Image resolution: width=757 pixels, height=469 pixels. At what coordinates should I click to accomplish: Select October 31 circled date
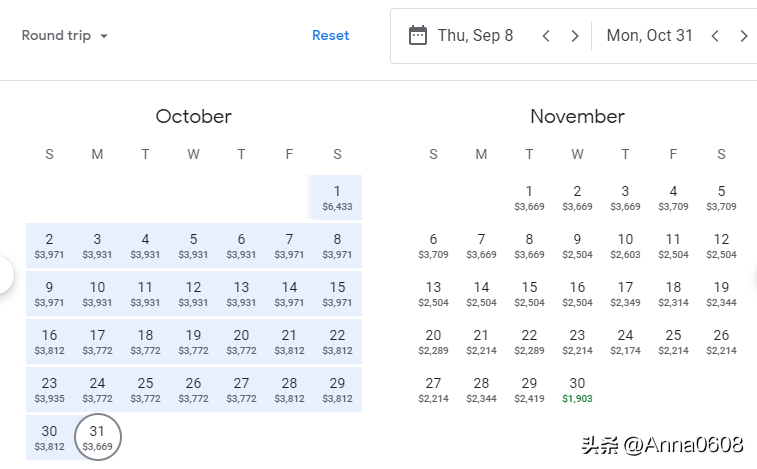(x=98, y=437)
